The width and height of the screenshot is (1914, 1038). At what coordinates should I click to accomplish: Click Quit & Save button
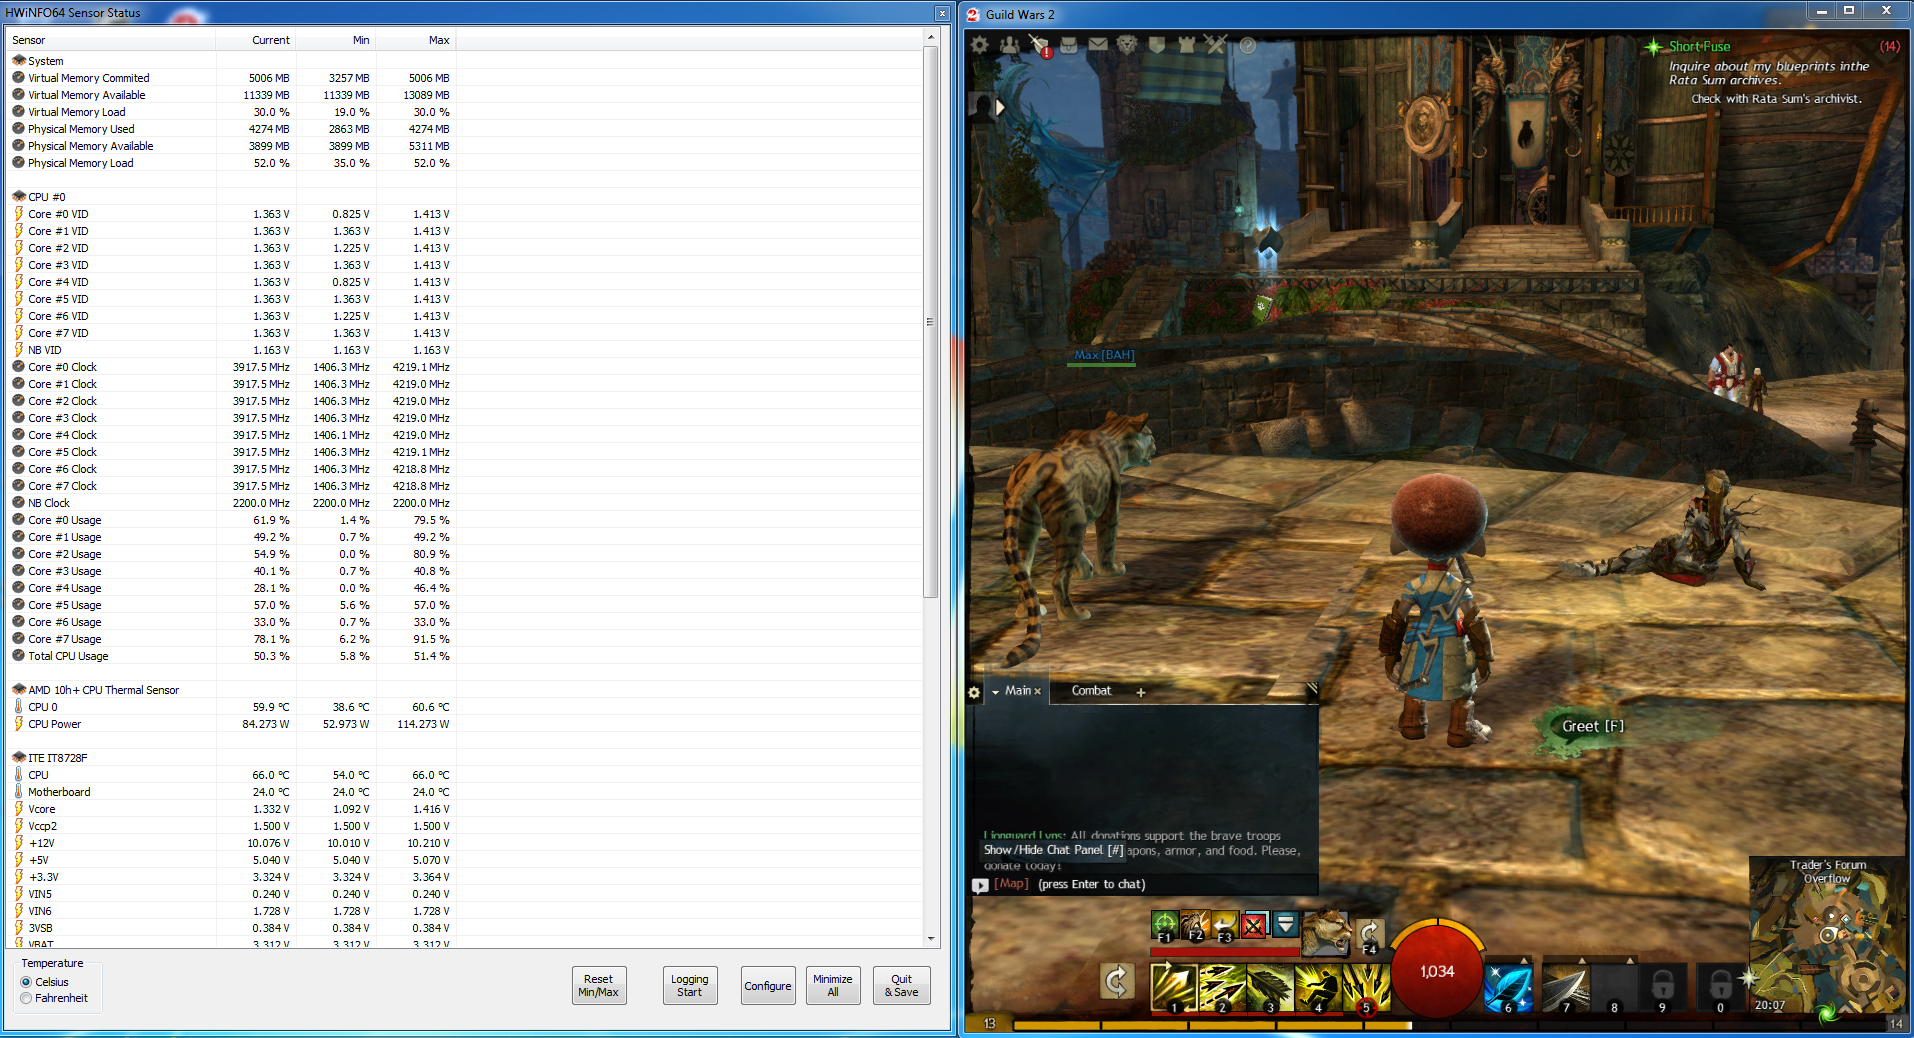(x=902, y=986)
